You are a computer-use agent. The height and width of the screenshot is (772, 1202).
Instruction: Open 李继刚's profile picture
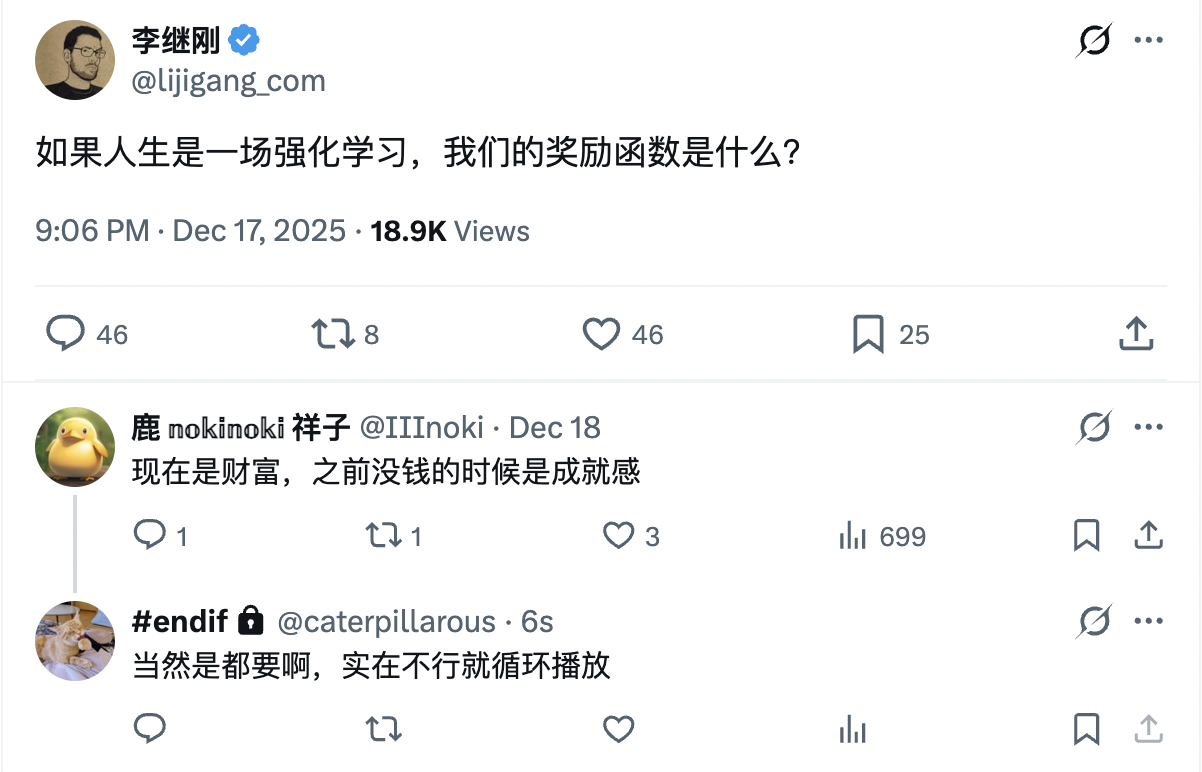(75, 59)
